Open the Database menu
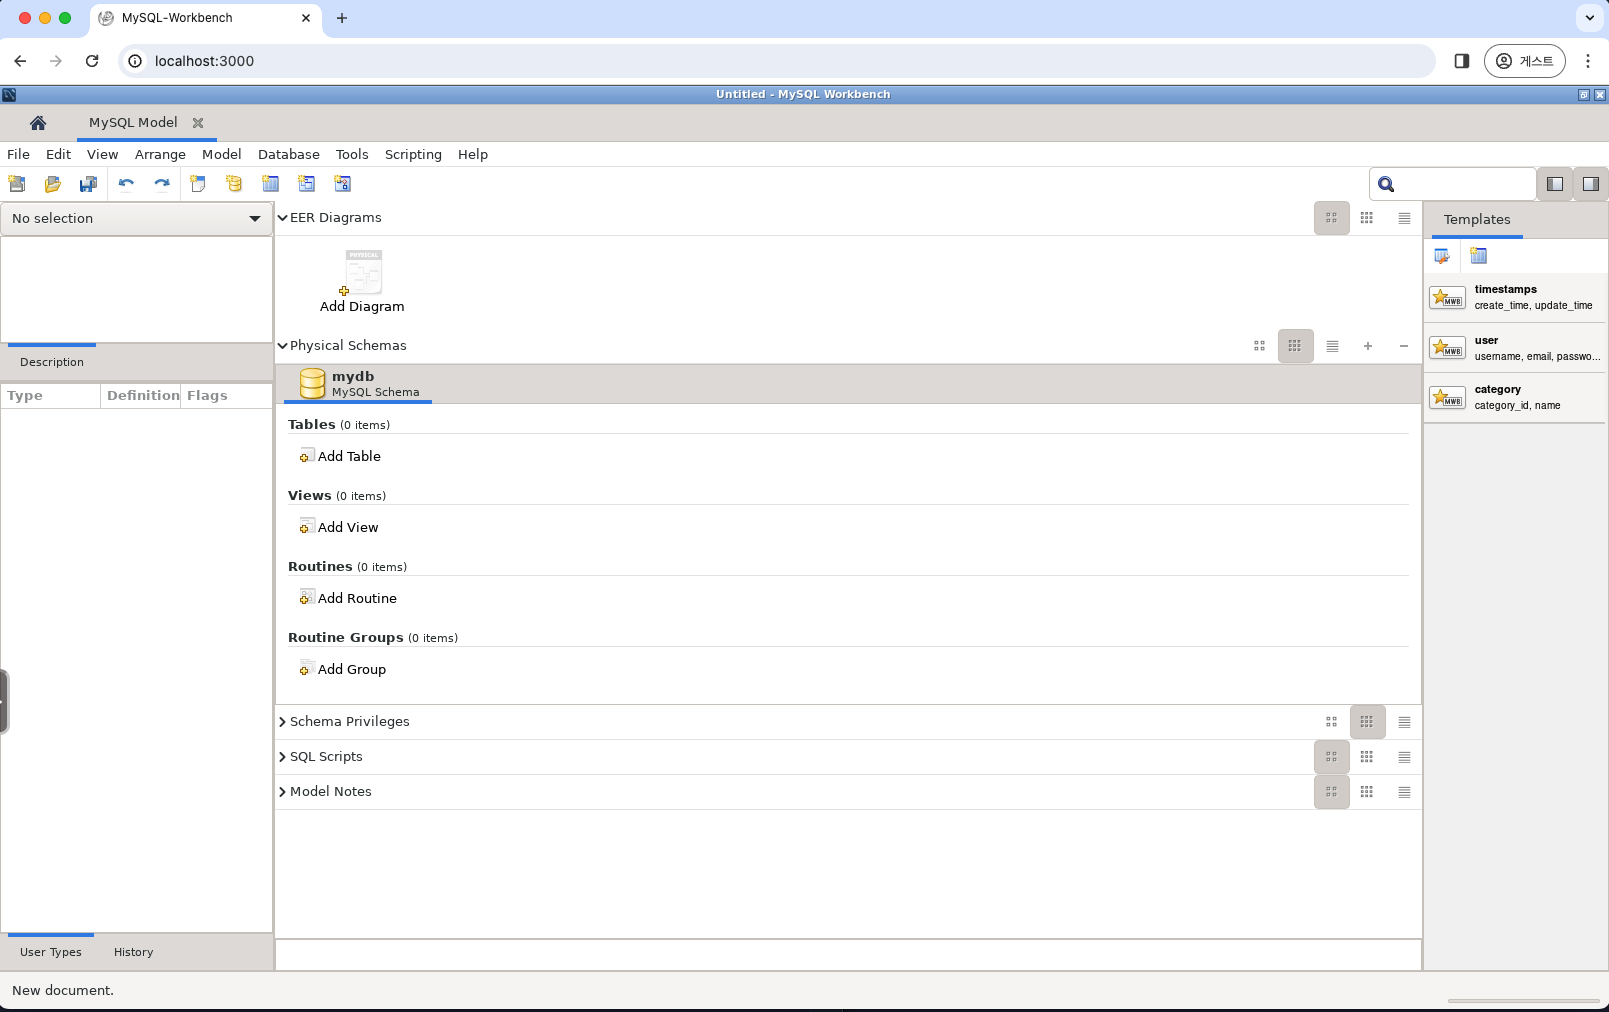The image size is (1609, 1012). click(288, 155)
